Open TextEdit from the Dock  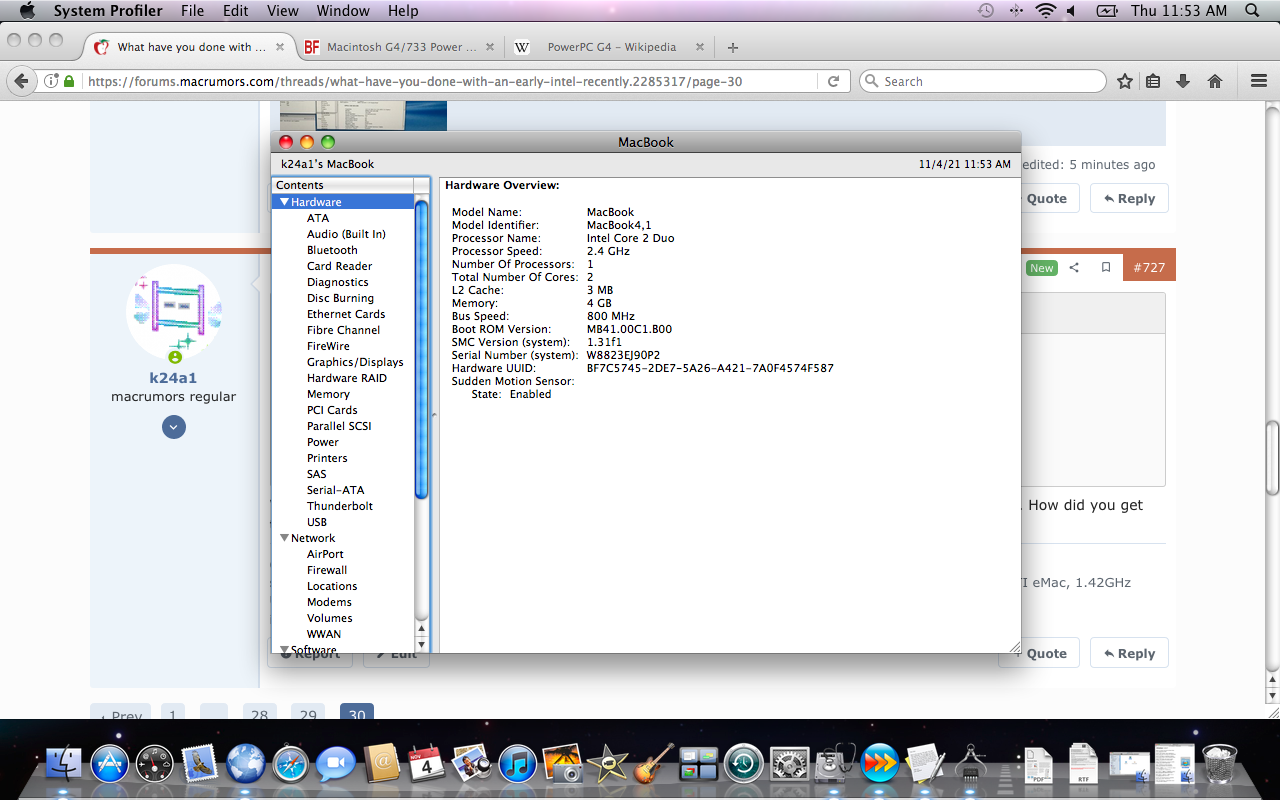(925, 763)
